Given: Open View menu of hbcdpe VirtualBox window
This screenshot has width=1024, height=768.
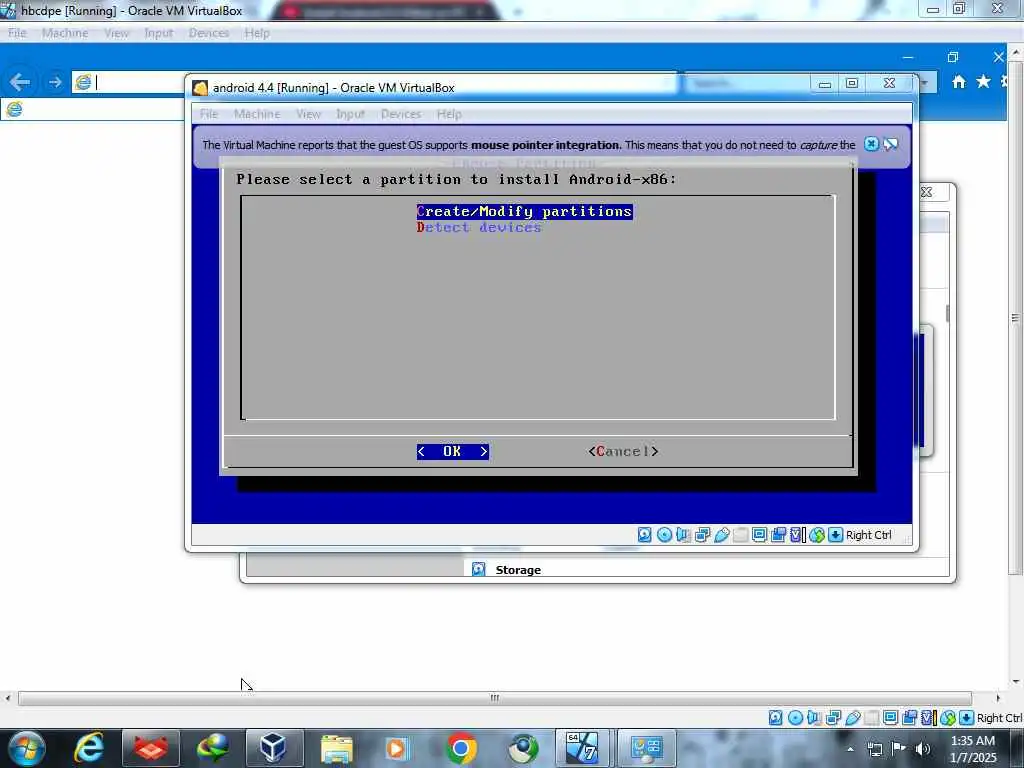Looking at the screenshot, I should tap(116, 33).
